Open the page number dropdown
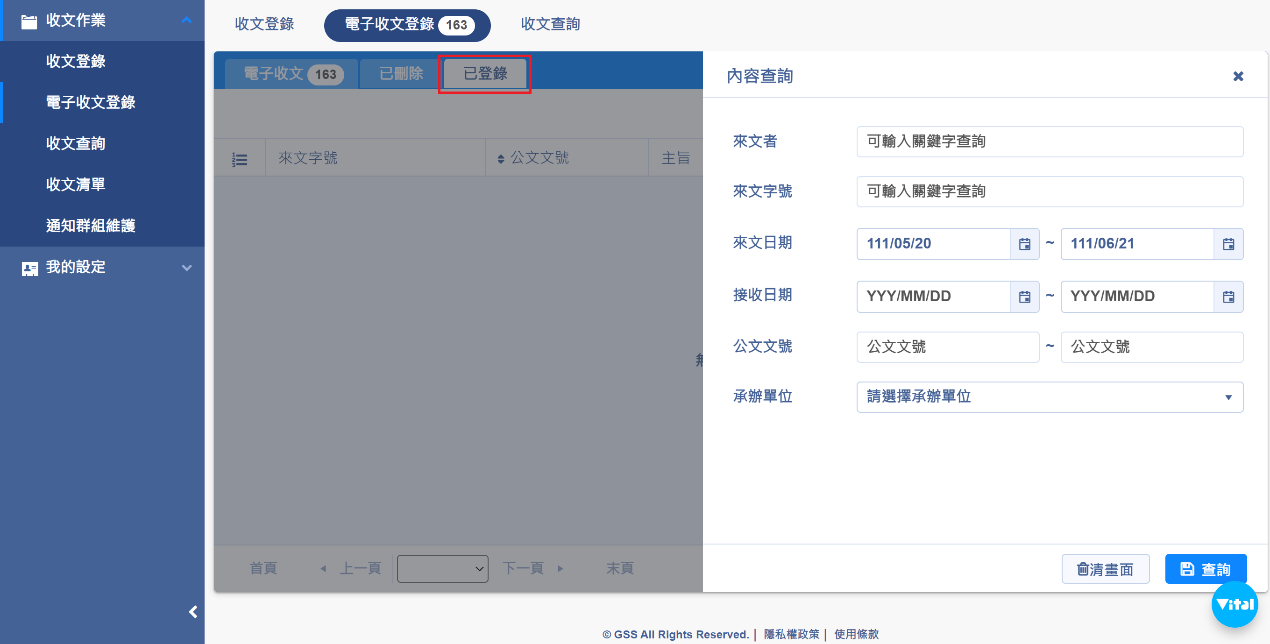Screen dimensions: 1270x644 pyautogui.click(x=442, y=568)
